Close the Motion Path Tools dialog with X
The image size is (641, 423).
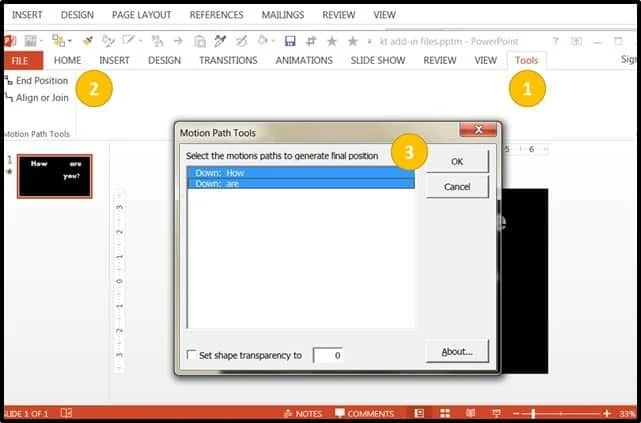click(478, 130)
